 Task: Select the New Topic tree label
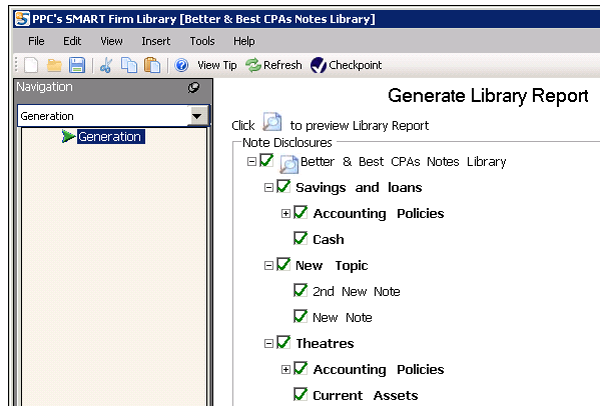tap(332, 266)
